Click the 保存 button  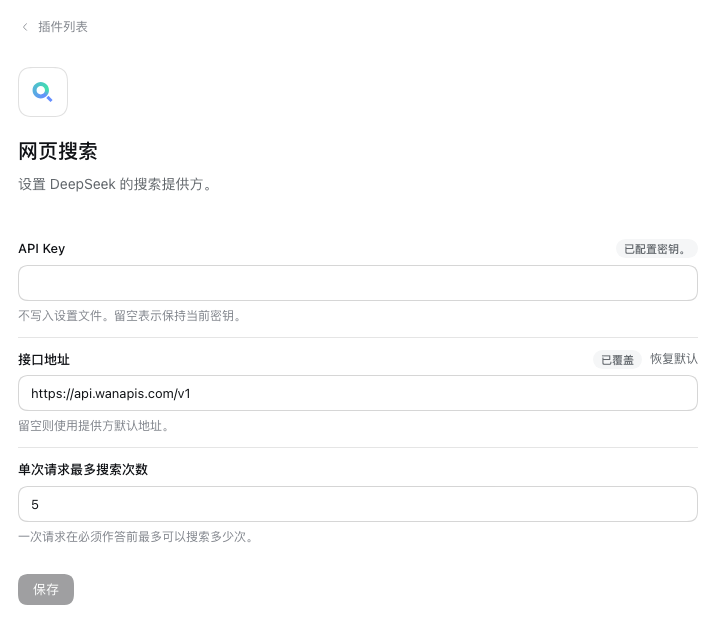click(46, 589)
